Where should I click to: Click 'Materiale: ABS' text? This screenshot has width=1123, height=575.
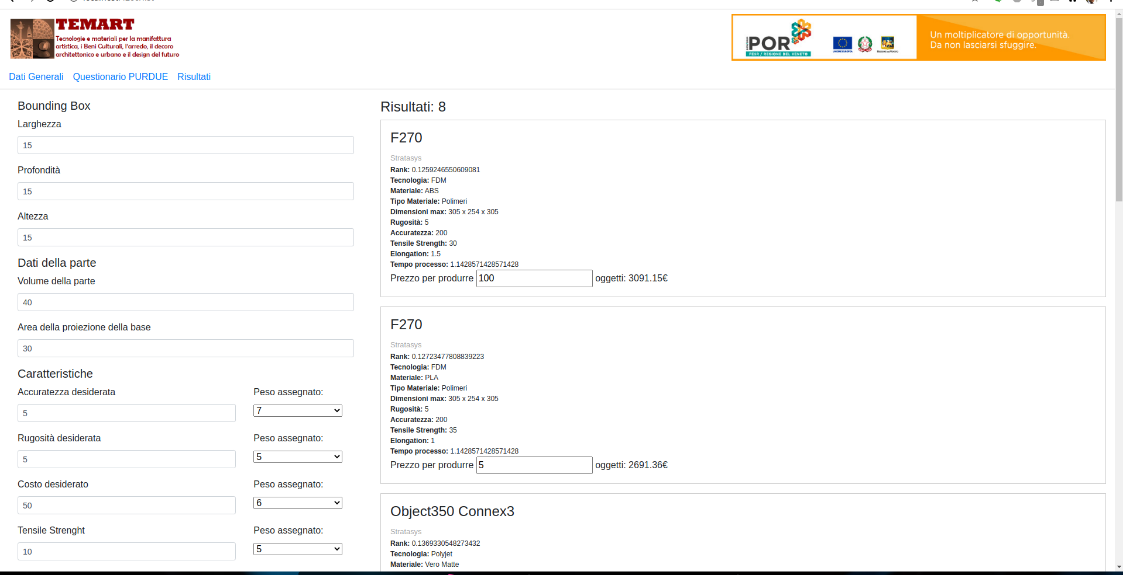(x=415, y=191)
